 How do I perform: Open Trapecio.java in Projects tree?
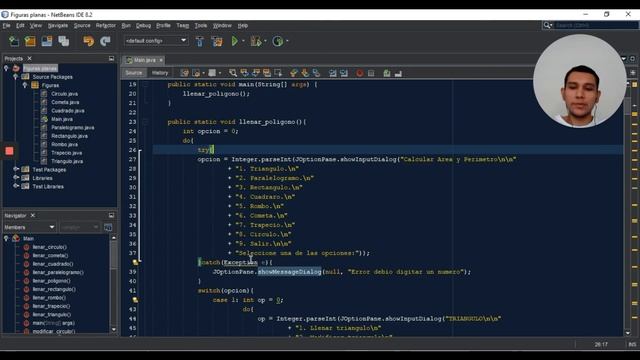click(67, 153)
